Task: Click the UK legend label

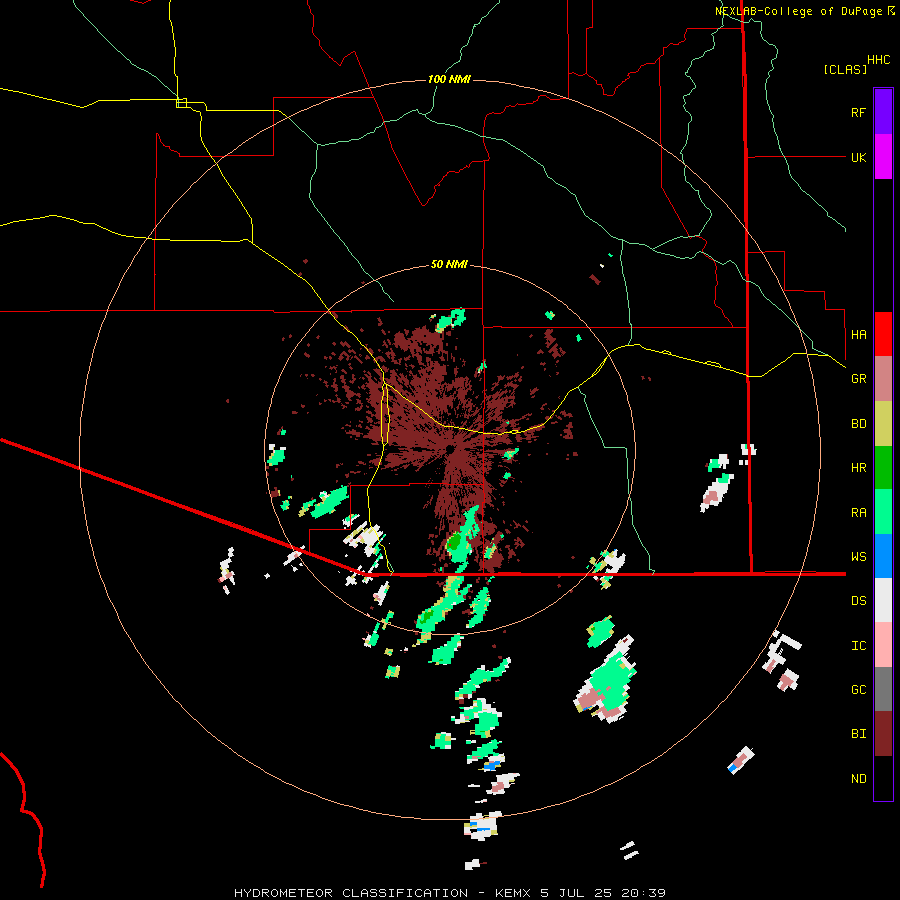Action: [x=858, y=157]
